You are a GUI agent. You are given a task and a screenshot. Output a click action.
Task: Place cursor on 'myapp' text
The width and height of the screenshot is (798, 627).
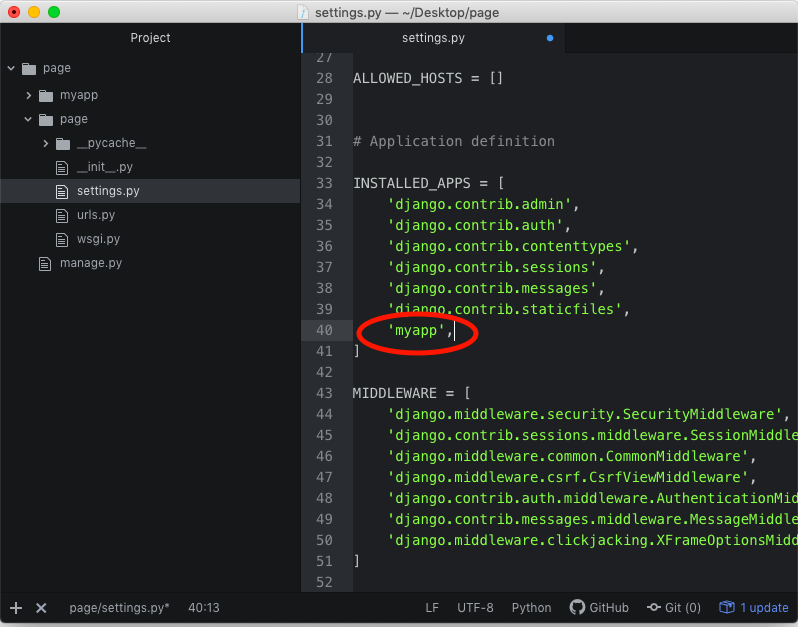416,330
